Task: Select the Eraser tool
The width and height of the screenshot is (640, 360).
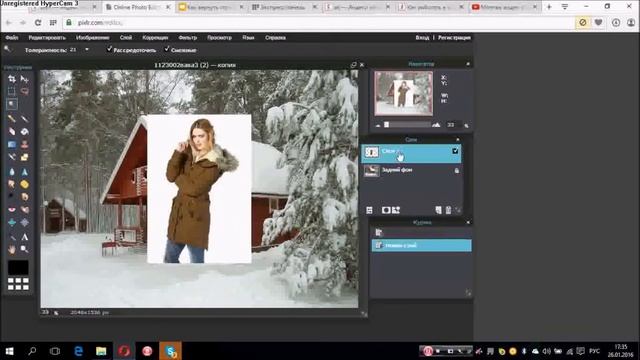Action: tap(12, 131)
